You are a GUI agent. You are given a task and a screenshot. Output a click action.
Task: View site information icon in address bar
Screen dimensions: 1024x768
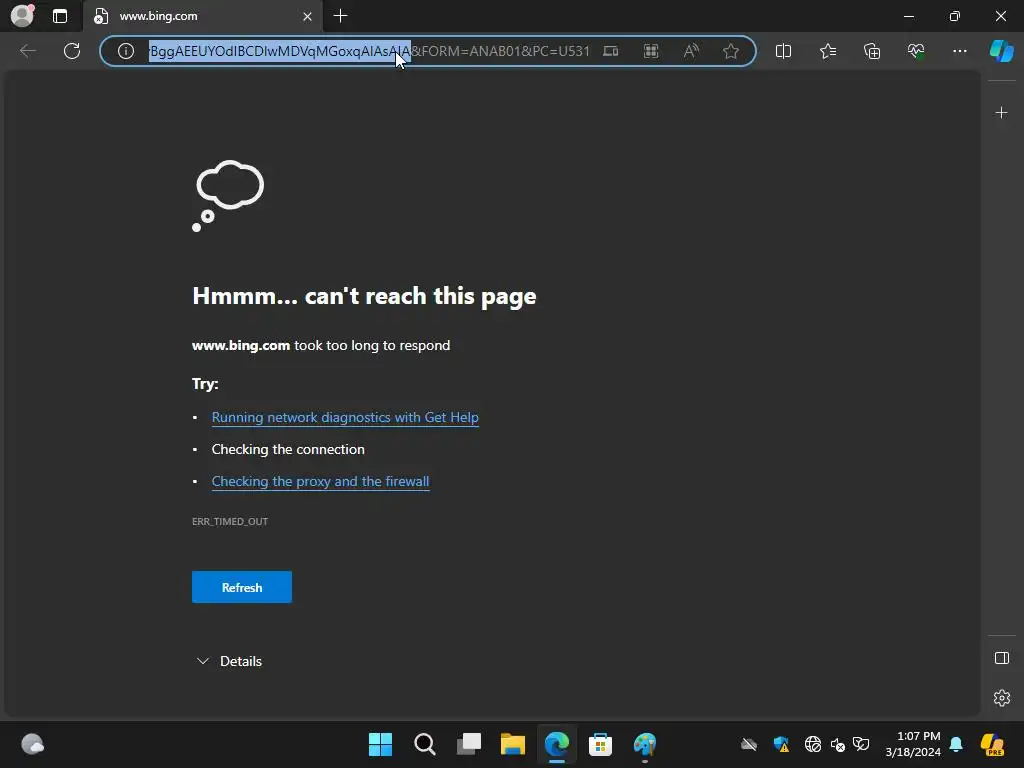[126, 51]
